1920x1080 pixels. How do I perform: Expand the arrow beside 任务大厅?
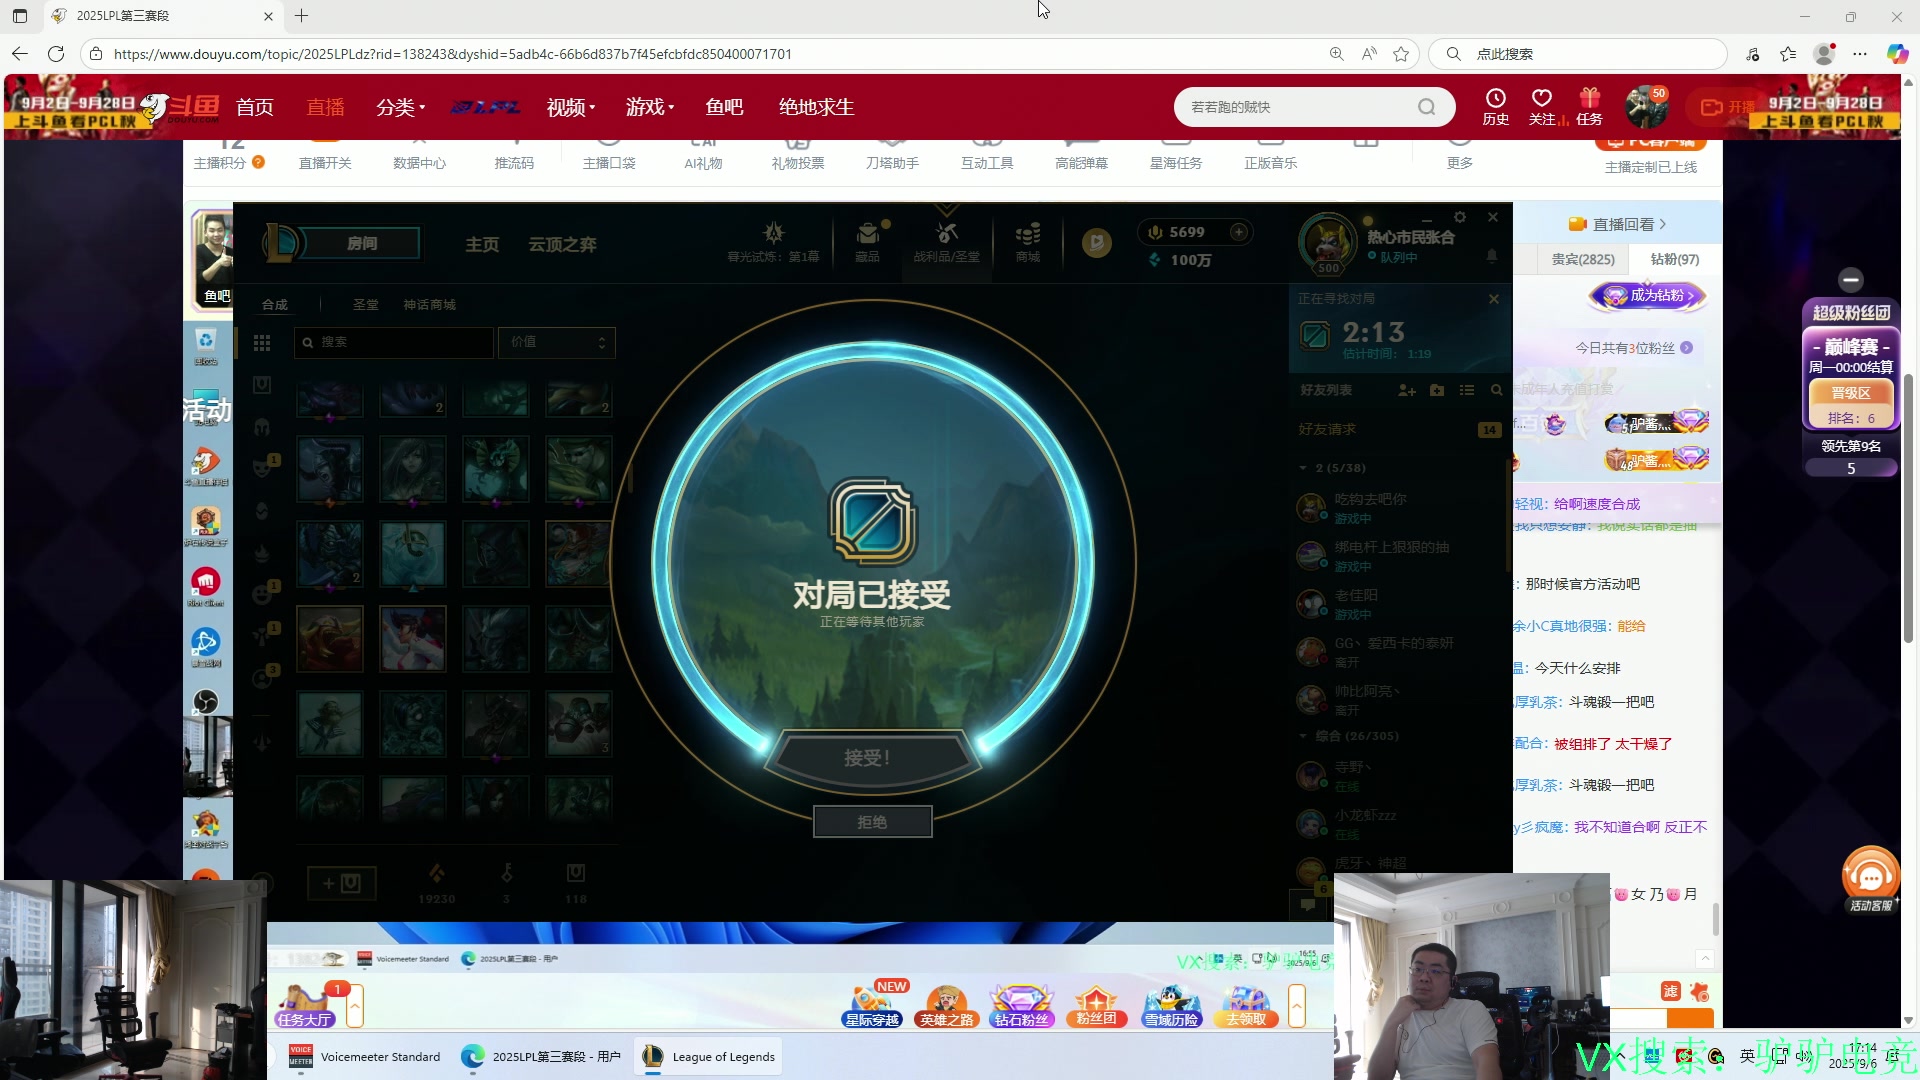pos(355,1005)
